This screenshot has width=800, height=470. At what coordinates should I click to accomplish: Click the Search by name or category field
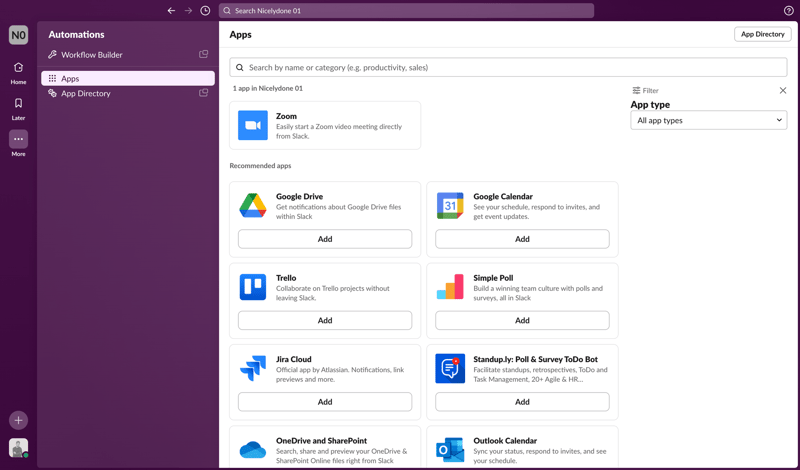[x=508, y=67]
